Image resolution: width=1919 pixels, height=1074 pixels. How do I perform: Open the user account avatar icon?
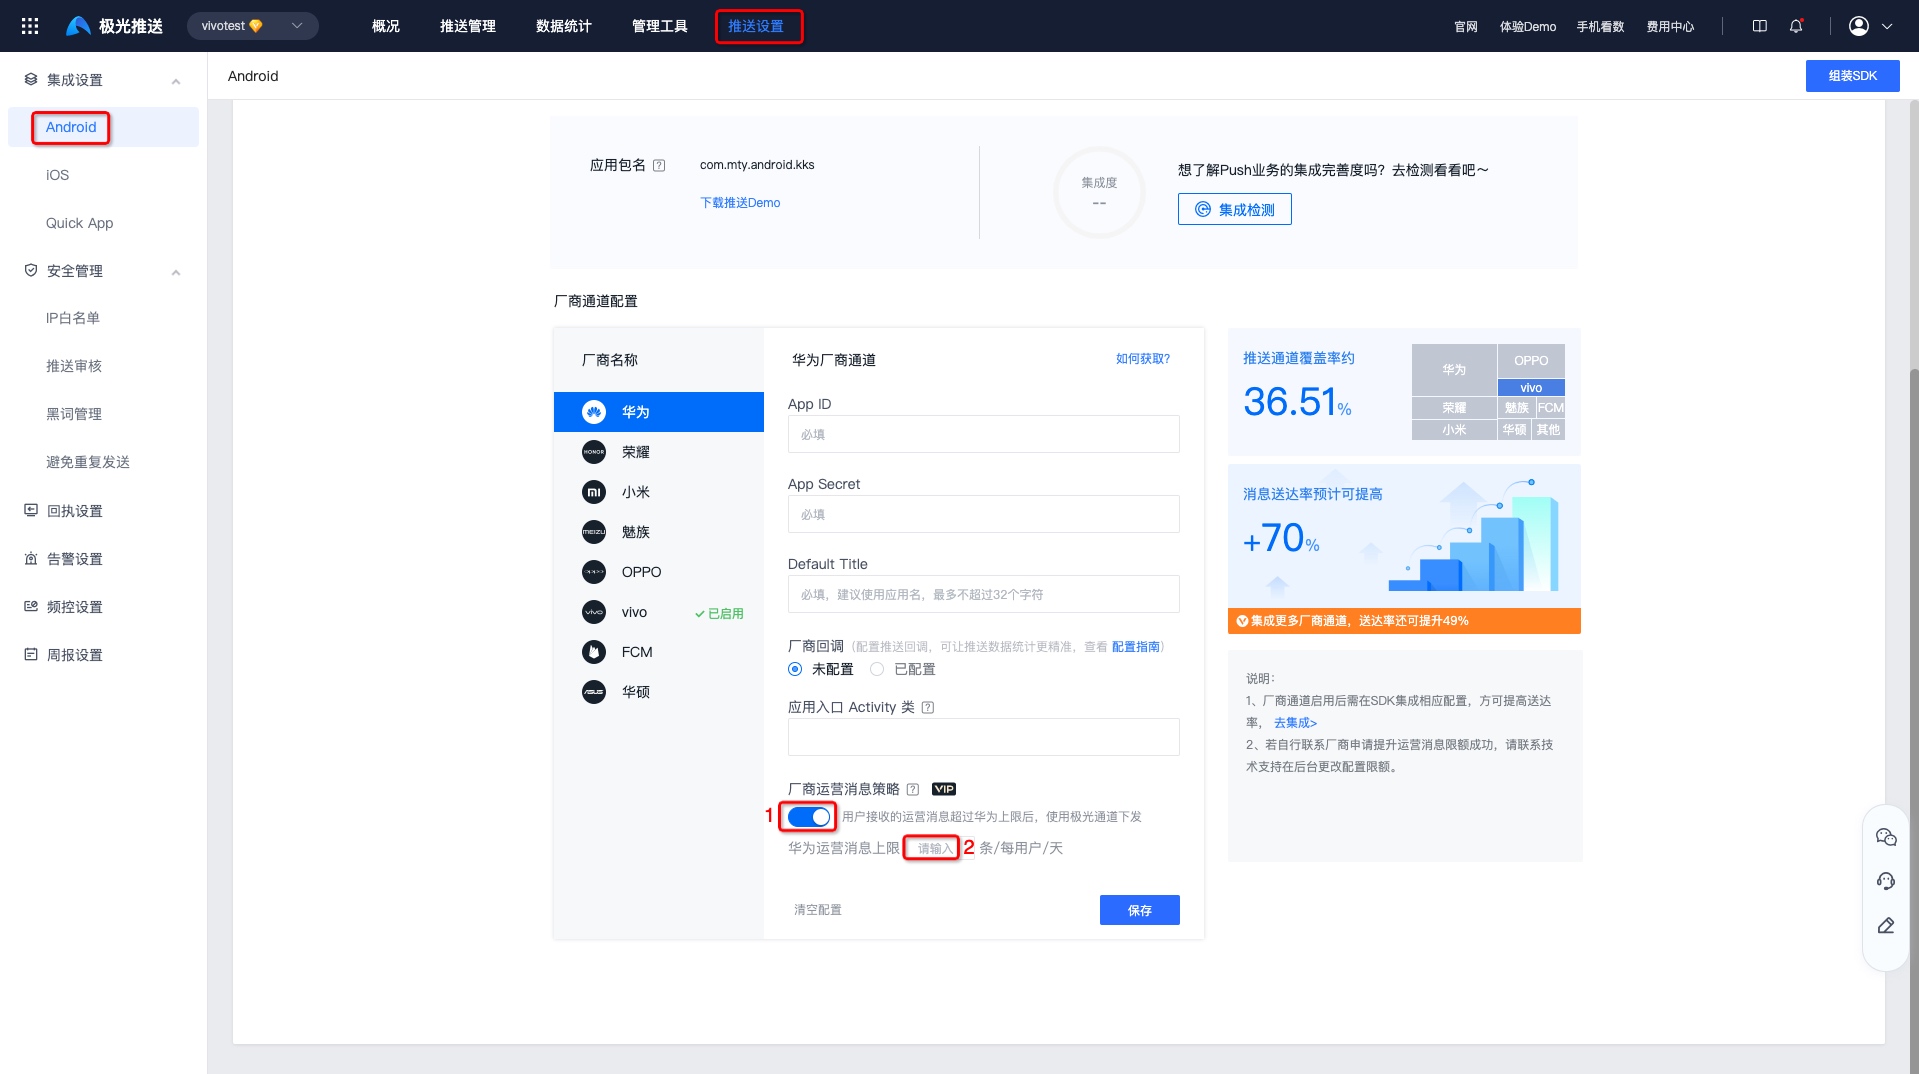(x=1859, y=26)
